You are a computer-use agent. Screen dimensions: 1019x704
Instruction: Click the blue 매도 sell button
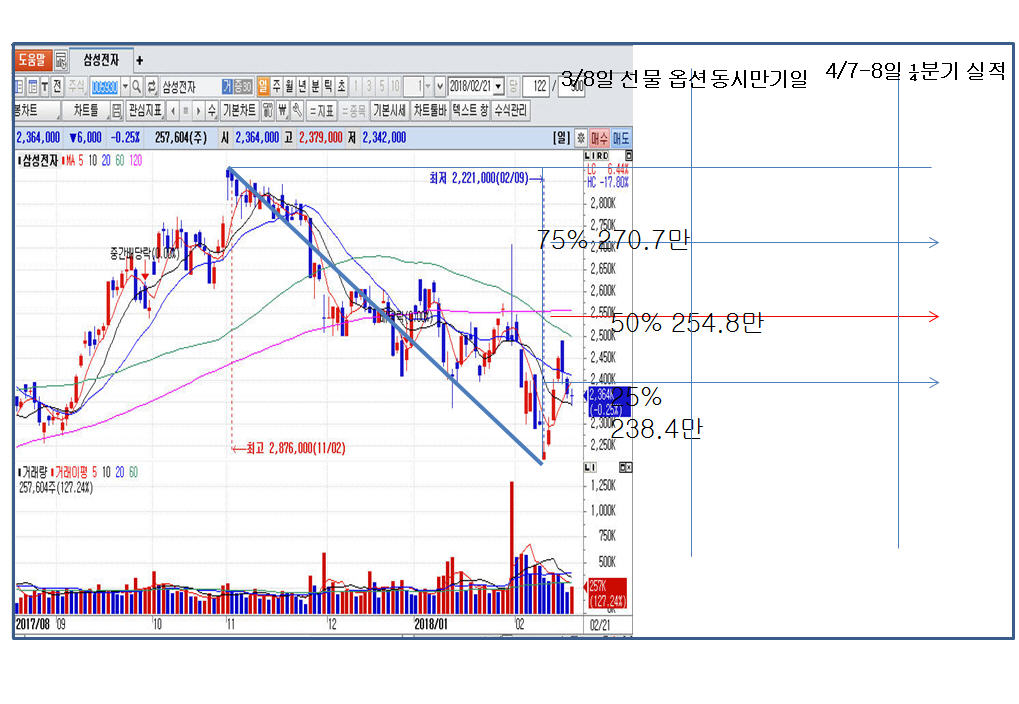[621, 137]
